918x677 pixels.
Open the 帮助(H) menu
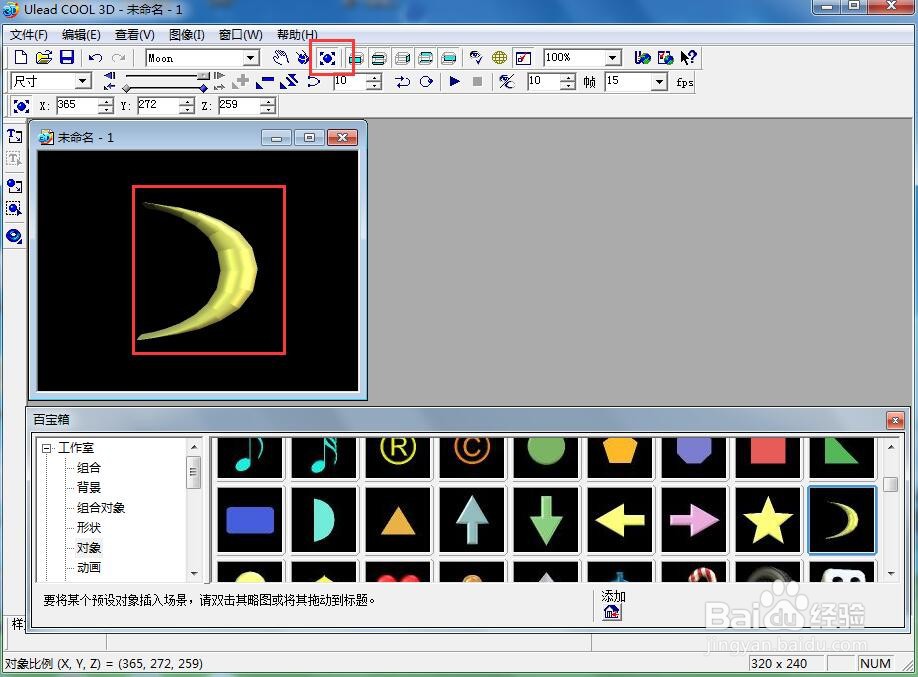tap(297, 35)
